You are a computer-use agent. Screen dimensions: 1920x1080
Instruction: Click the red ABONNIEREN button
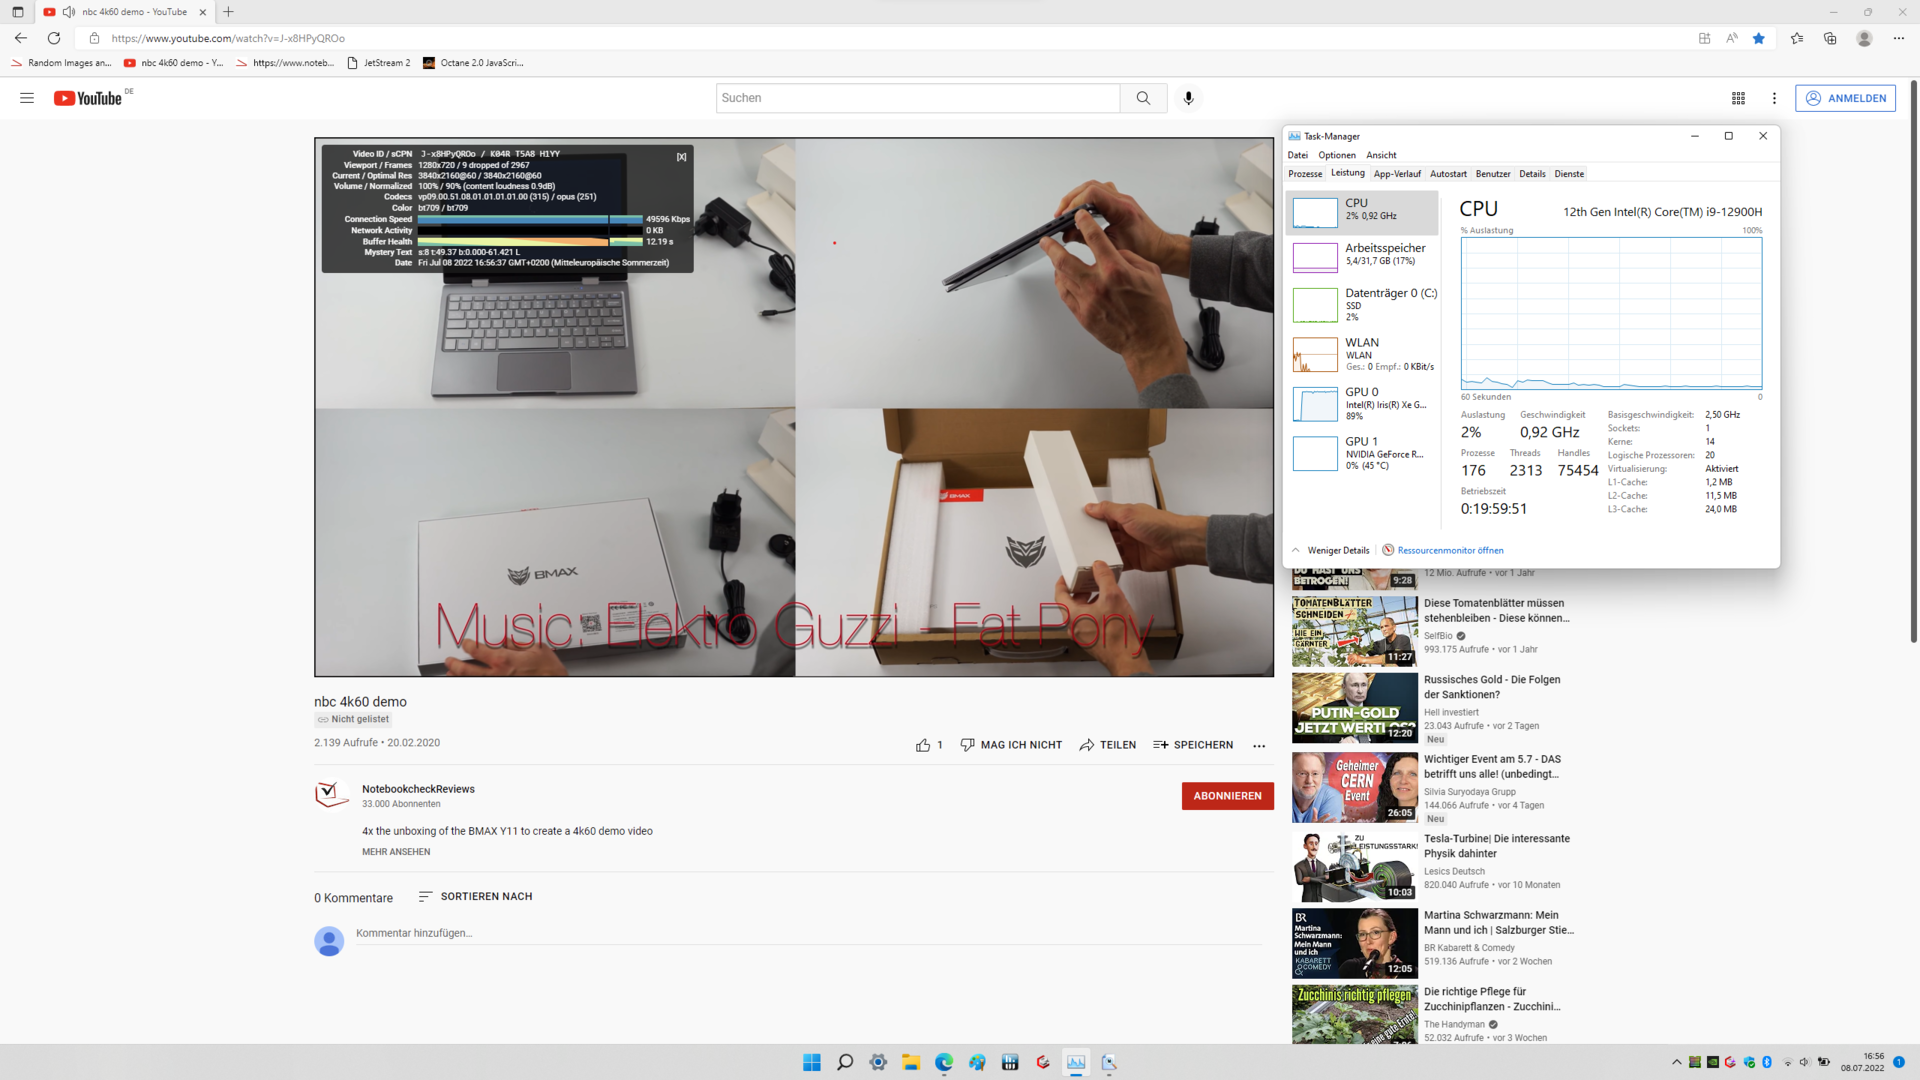click(x=1227, y=796)
